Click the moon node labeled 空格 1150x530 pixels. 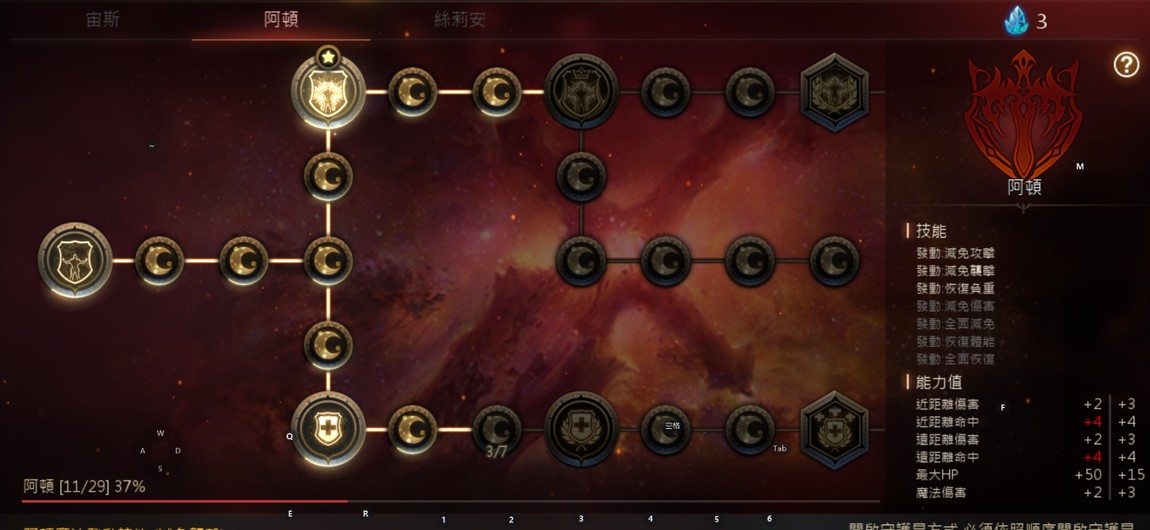coord(665,430)
